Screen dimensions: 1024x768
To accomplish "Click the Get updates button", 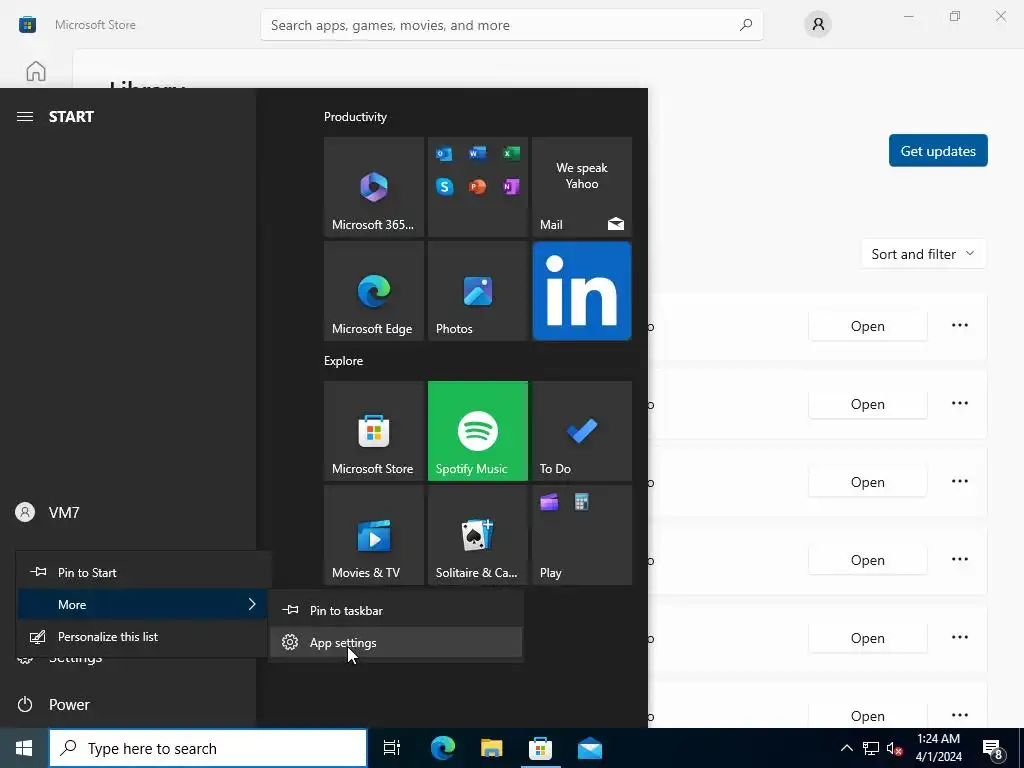I will coord(938,151).
